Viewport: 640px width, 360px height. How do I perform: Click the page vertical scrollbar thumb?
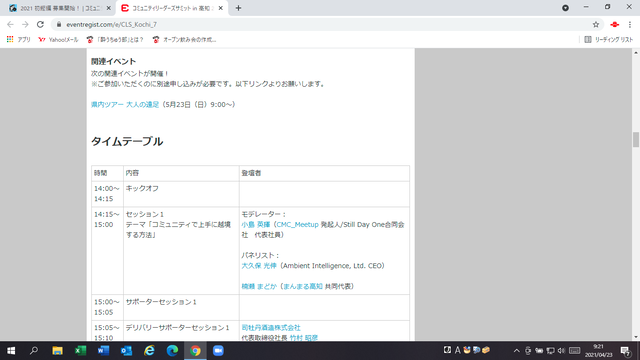coord(636,140)
